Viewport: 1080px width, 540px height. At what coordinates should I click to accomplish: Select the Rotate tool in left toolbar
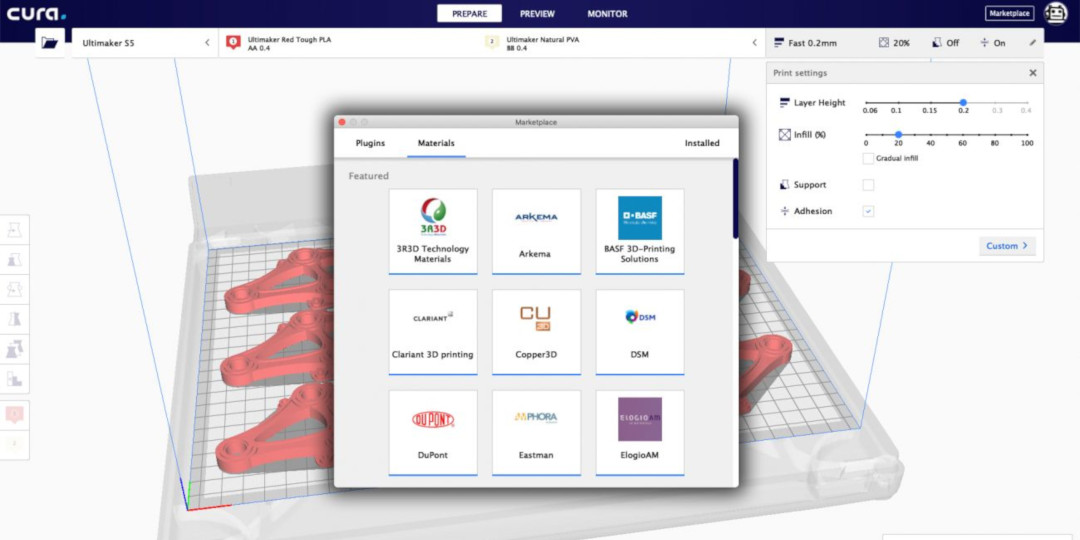tap(14, 289)
